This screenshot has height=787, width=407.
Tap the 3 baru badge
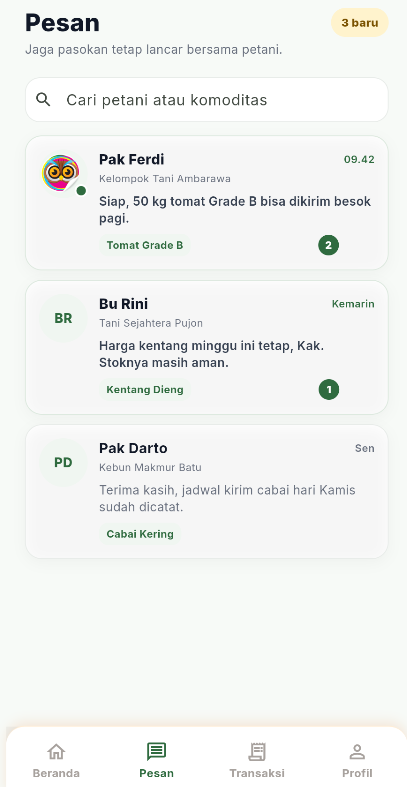[360, 23]
